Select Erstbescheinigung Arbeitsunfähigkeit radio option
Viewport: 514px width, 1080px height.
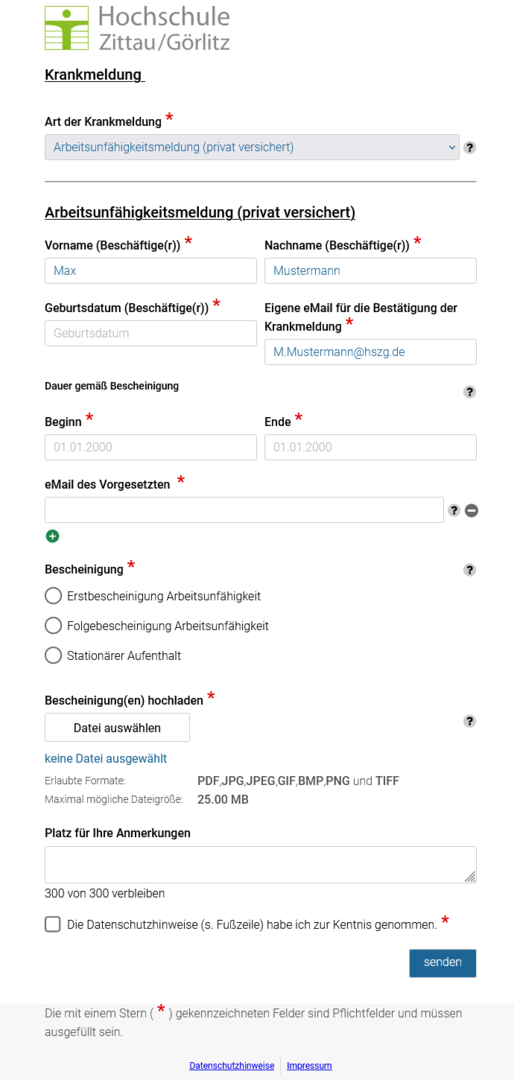(x=53, y=596)
